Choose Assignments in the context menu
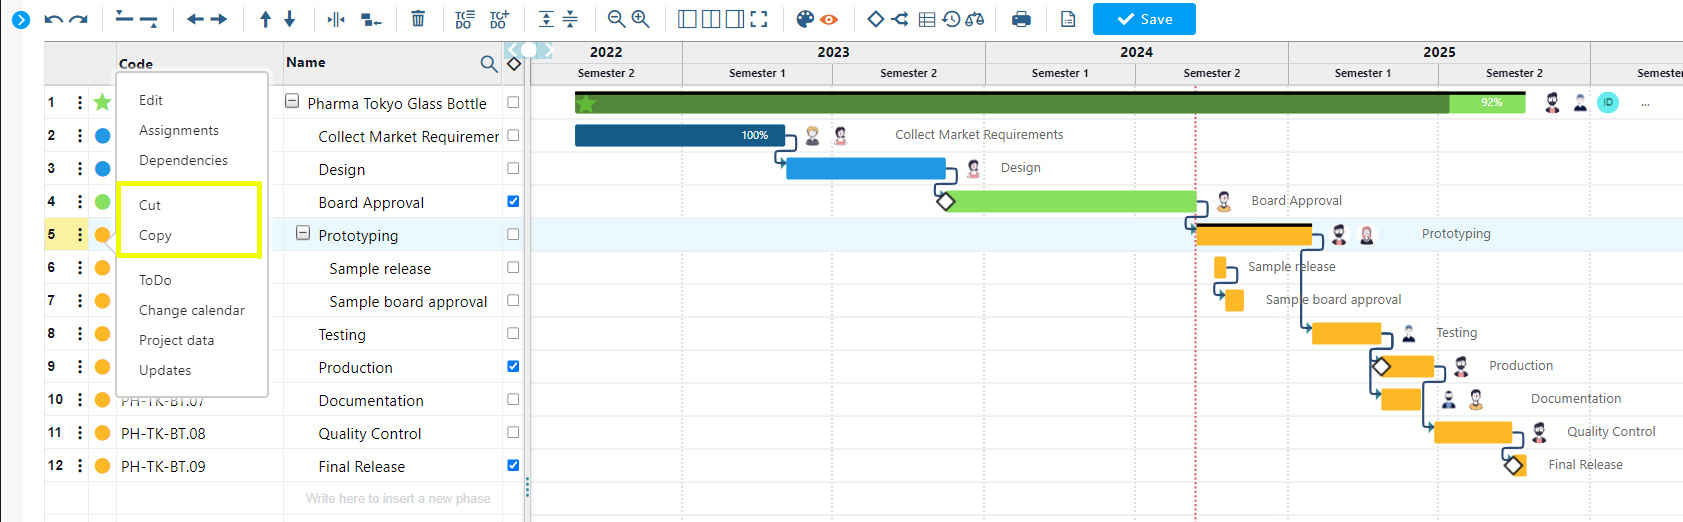The image size is (1683, 522). [x=179, y=130]
